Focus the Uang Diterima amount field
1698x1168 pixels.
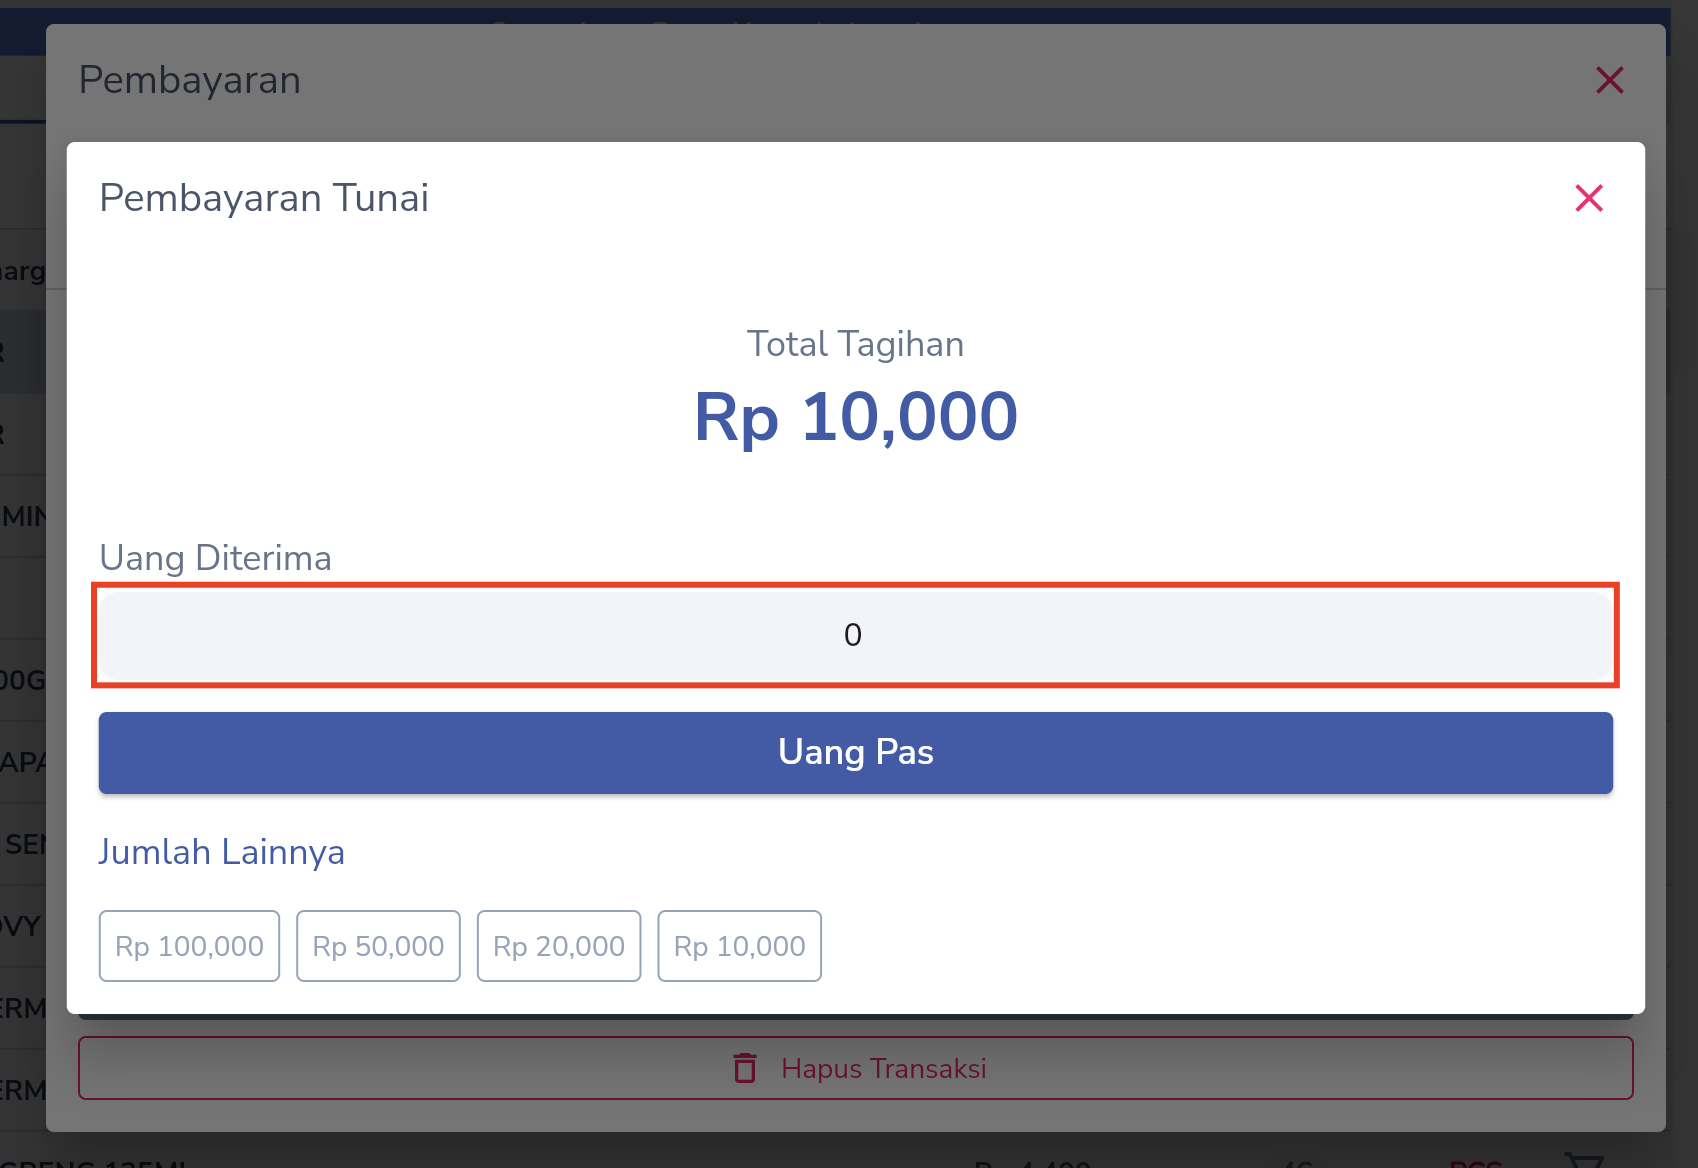855,635
